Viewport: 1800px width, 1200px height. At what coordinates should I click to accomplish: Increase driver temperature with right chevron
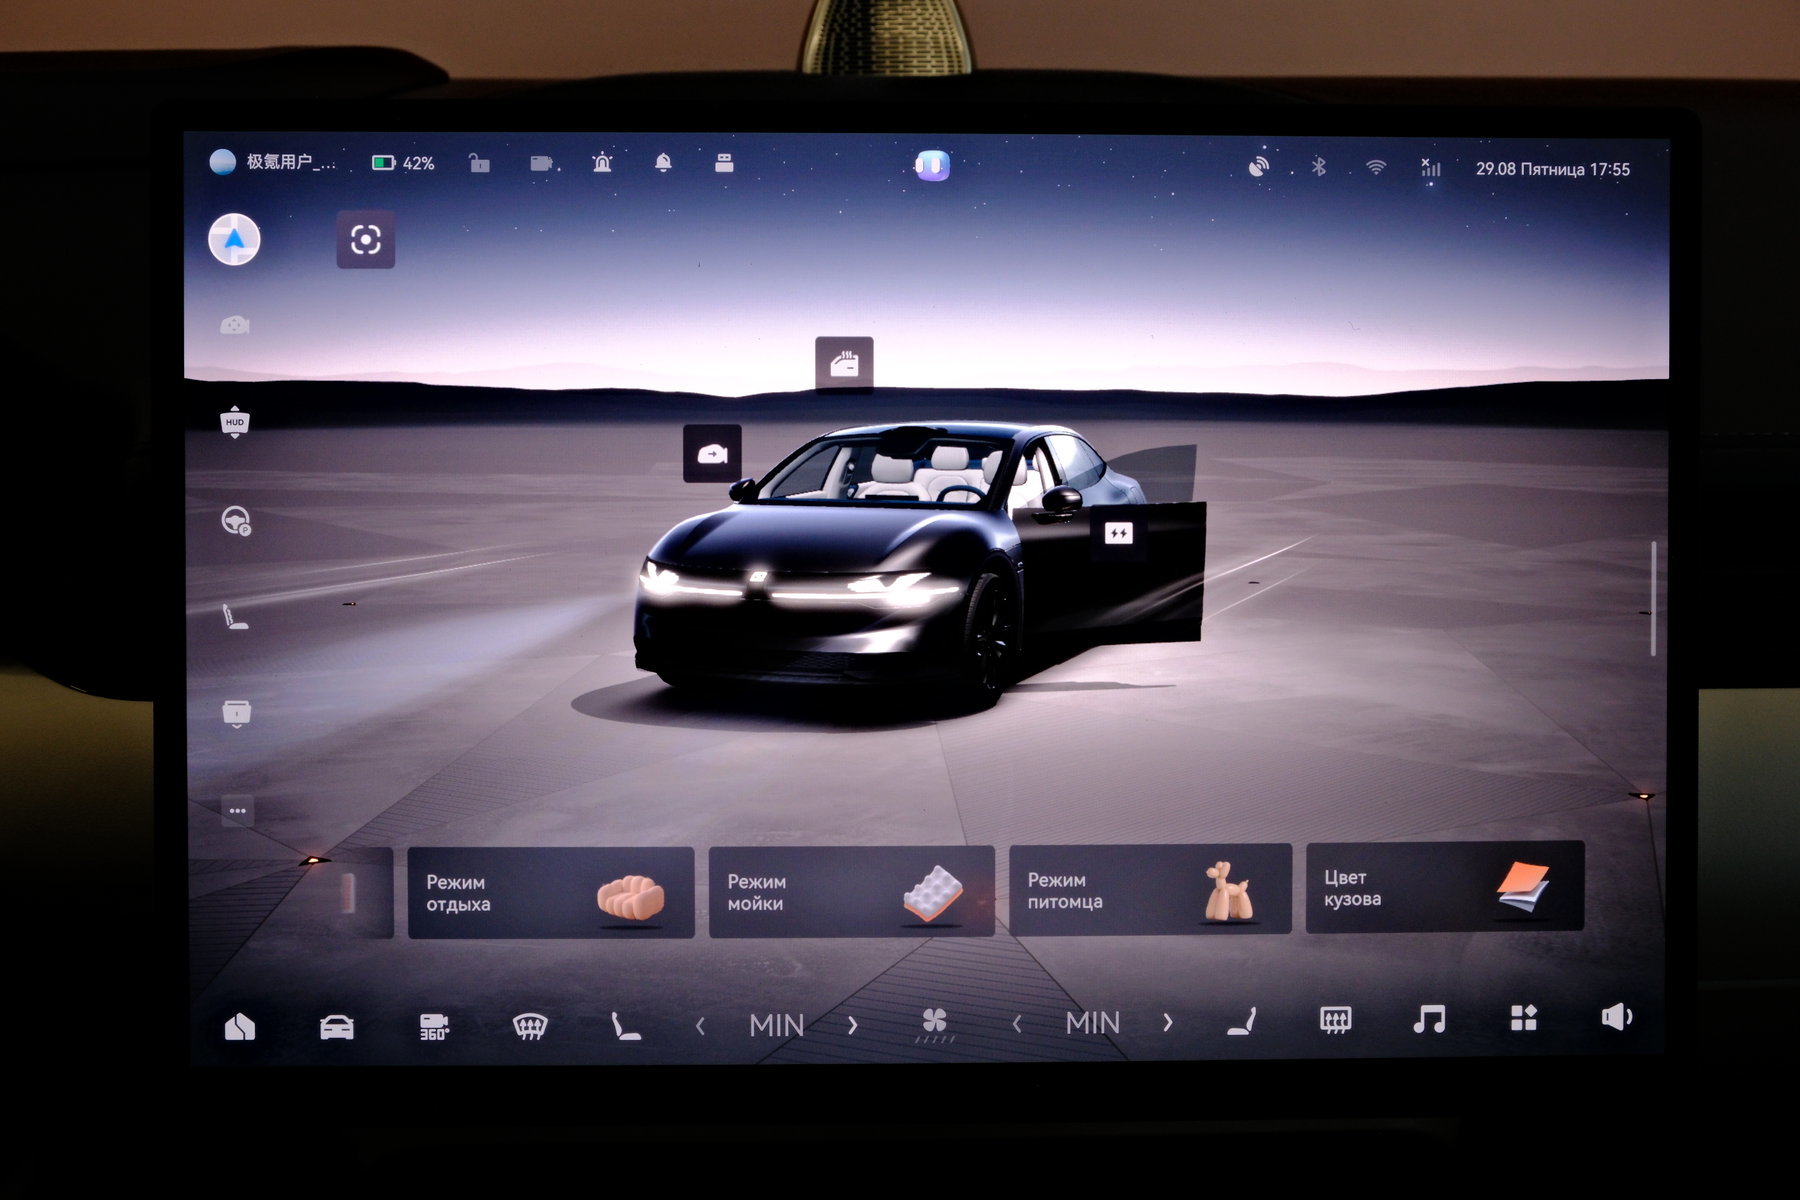click(x=852, y=1025)
